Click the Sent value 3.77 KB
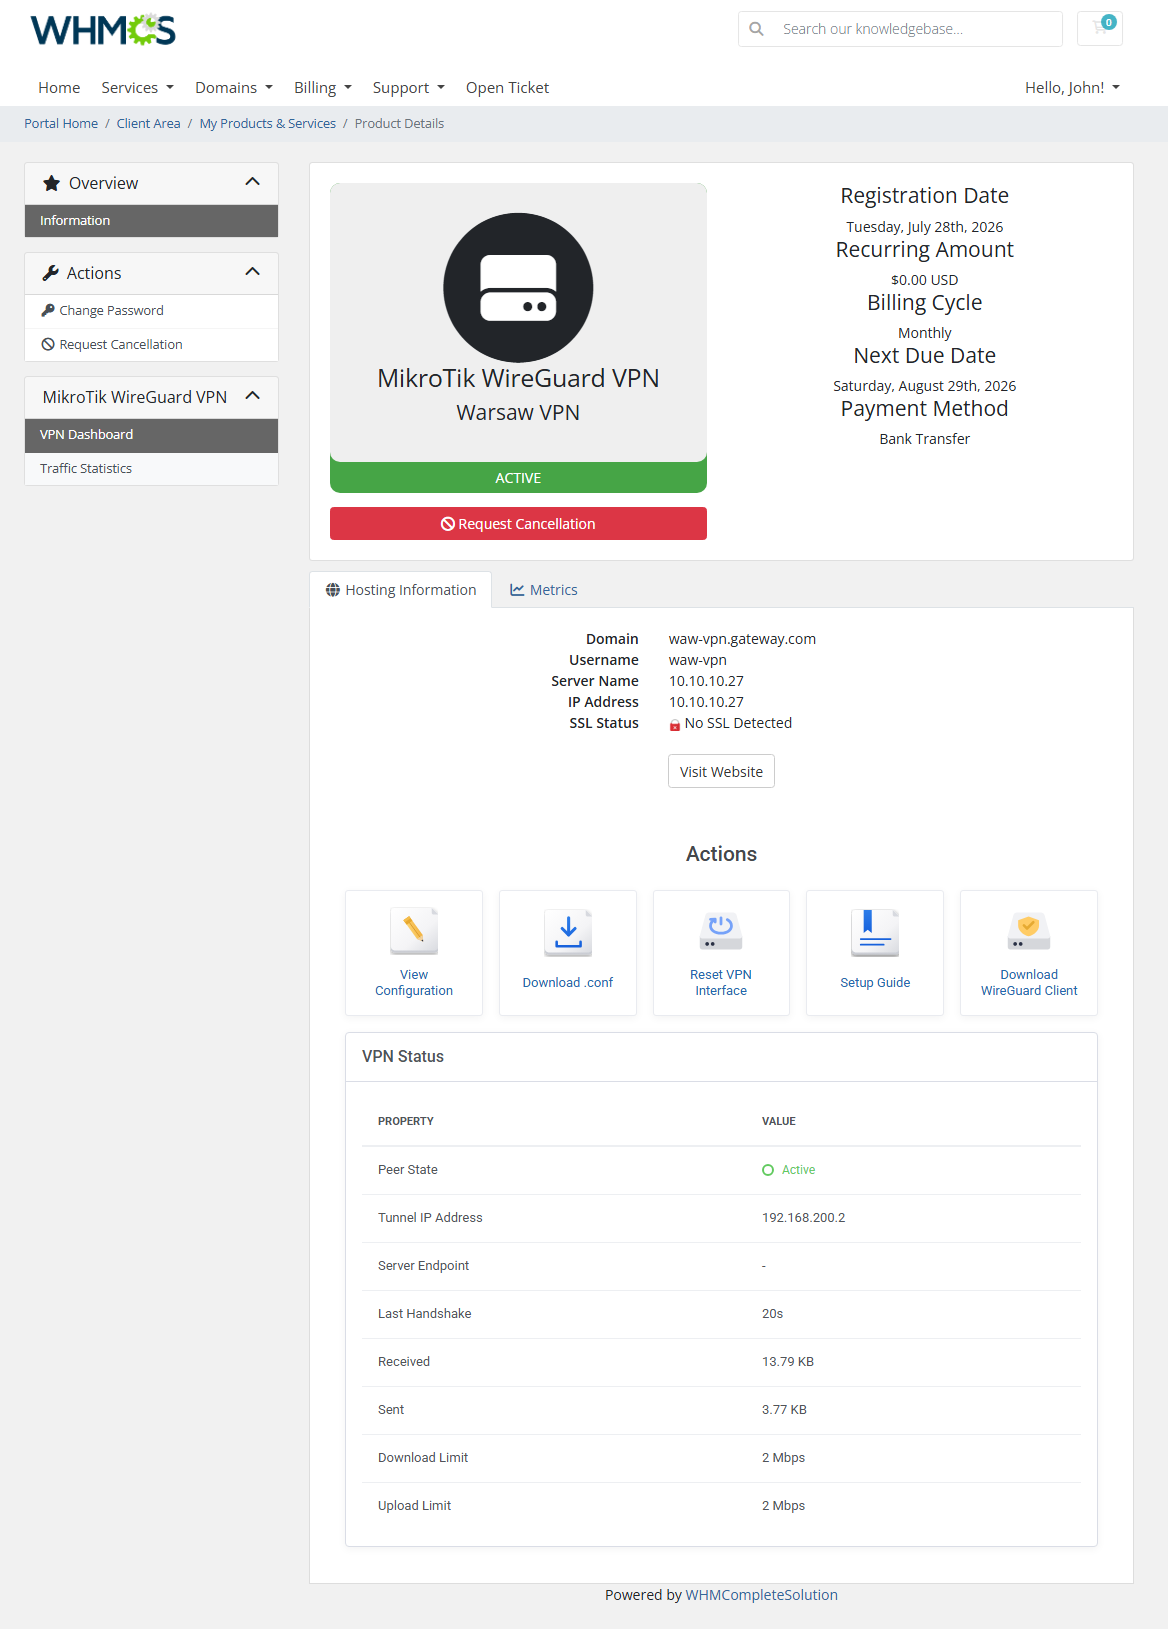 point(784,1410)
